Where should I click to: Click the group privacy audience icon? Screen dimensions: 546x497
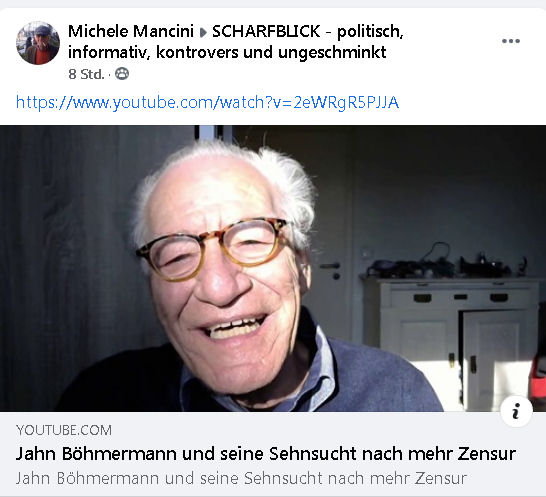click(122, 74)
